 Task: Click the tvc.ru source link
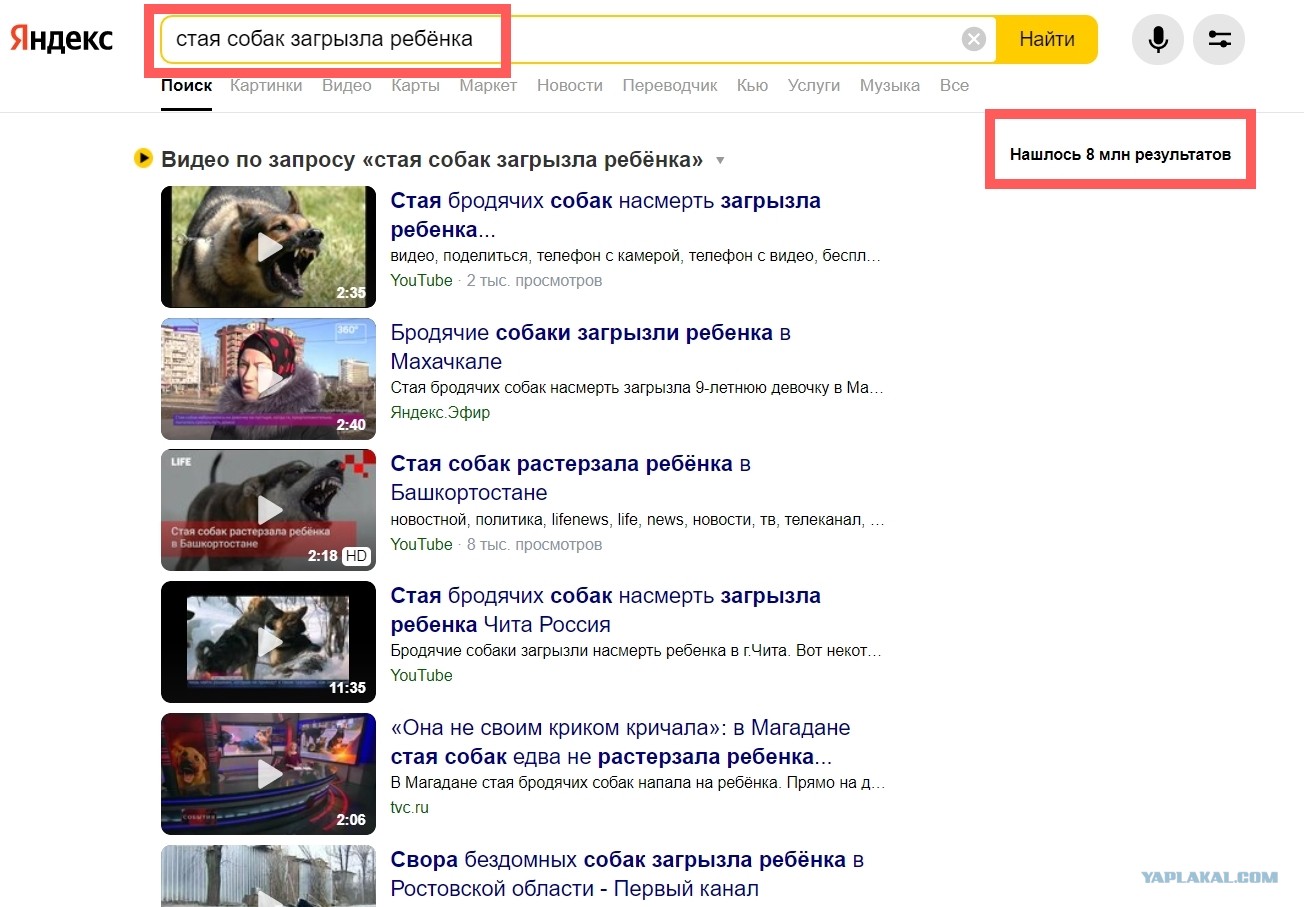409,807
